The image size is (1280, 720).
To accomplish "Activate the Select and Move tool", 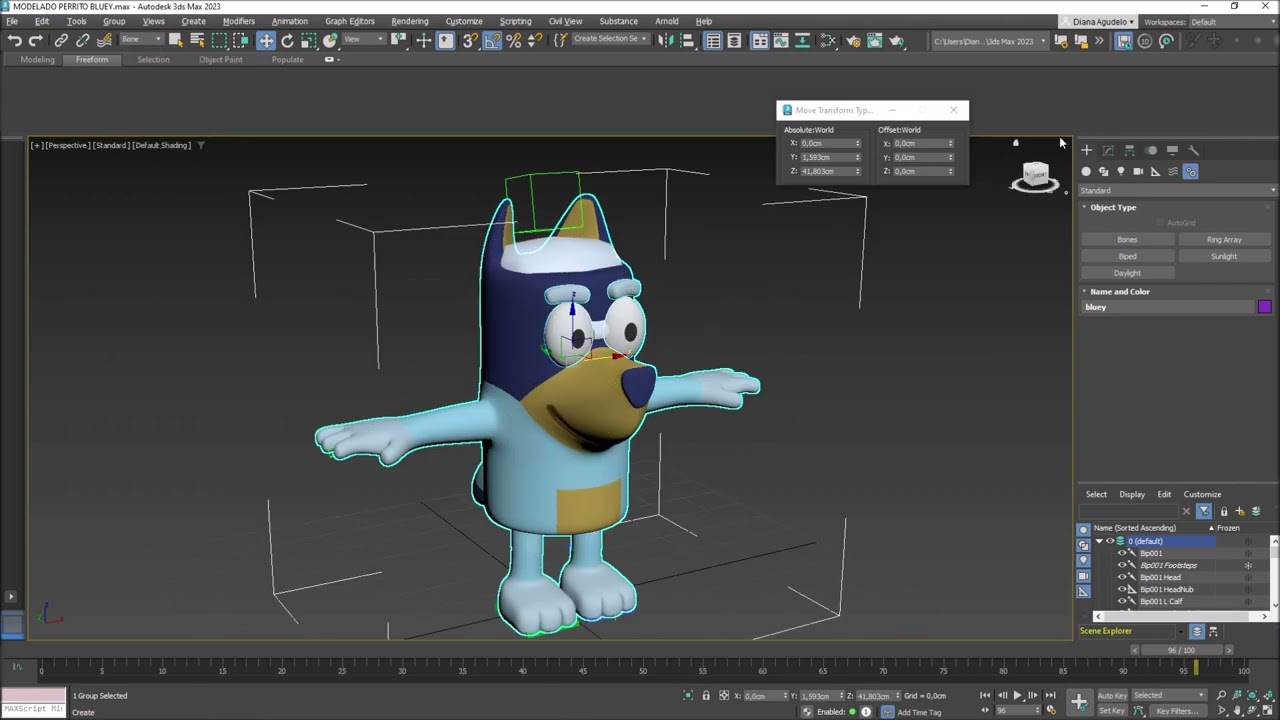I will (266, 40).
